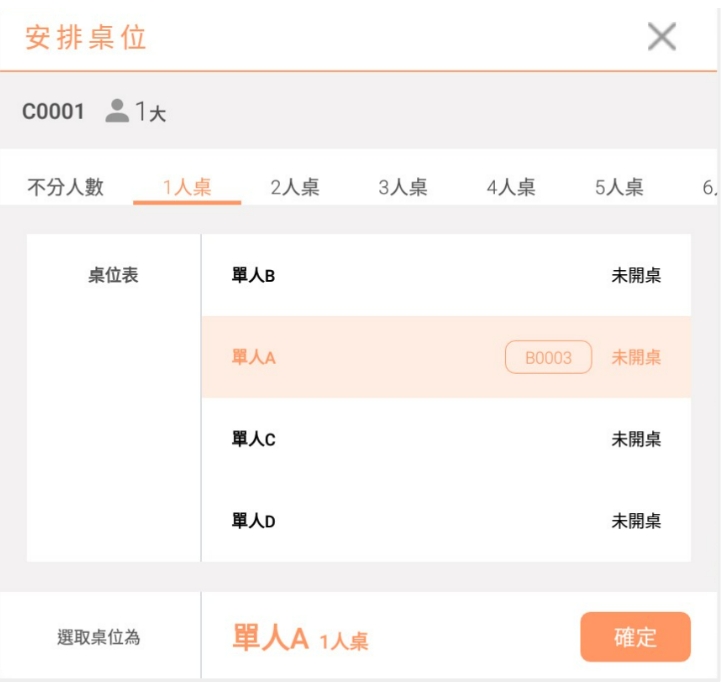Click the B0003 order tag
Image resolution: width=723 pixels, height=685 pixels.
point(548,358)
